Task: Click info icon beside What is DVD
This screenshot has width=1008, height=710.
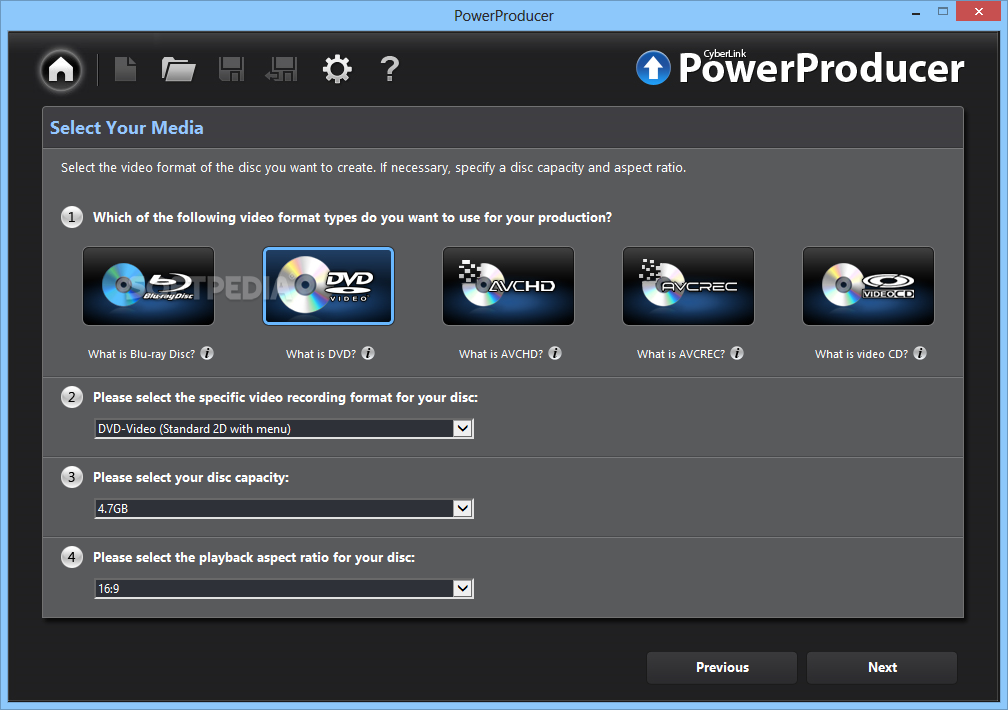Action: pos(368,353)
